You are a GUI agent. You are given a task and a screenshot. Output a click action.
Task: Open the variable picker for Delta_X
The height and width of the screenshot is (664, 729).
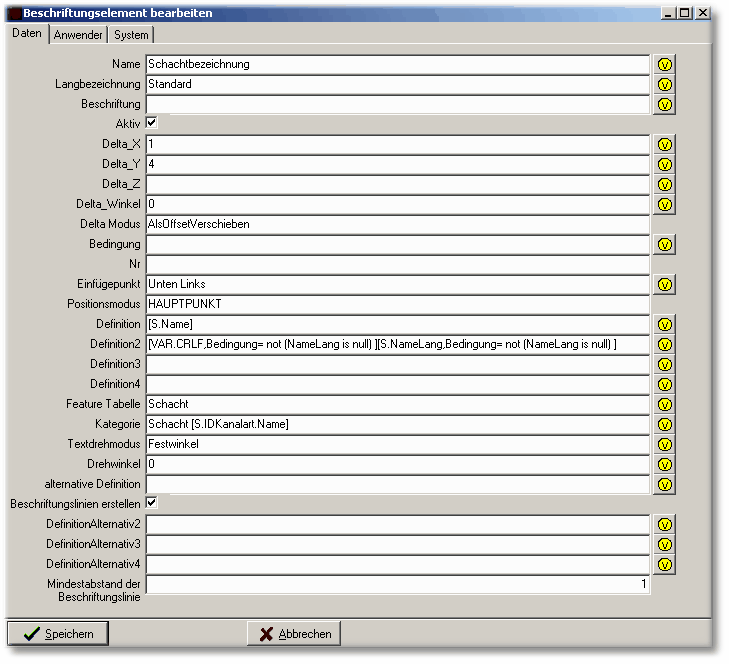(x=665, y=144)
